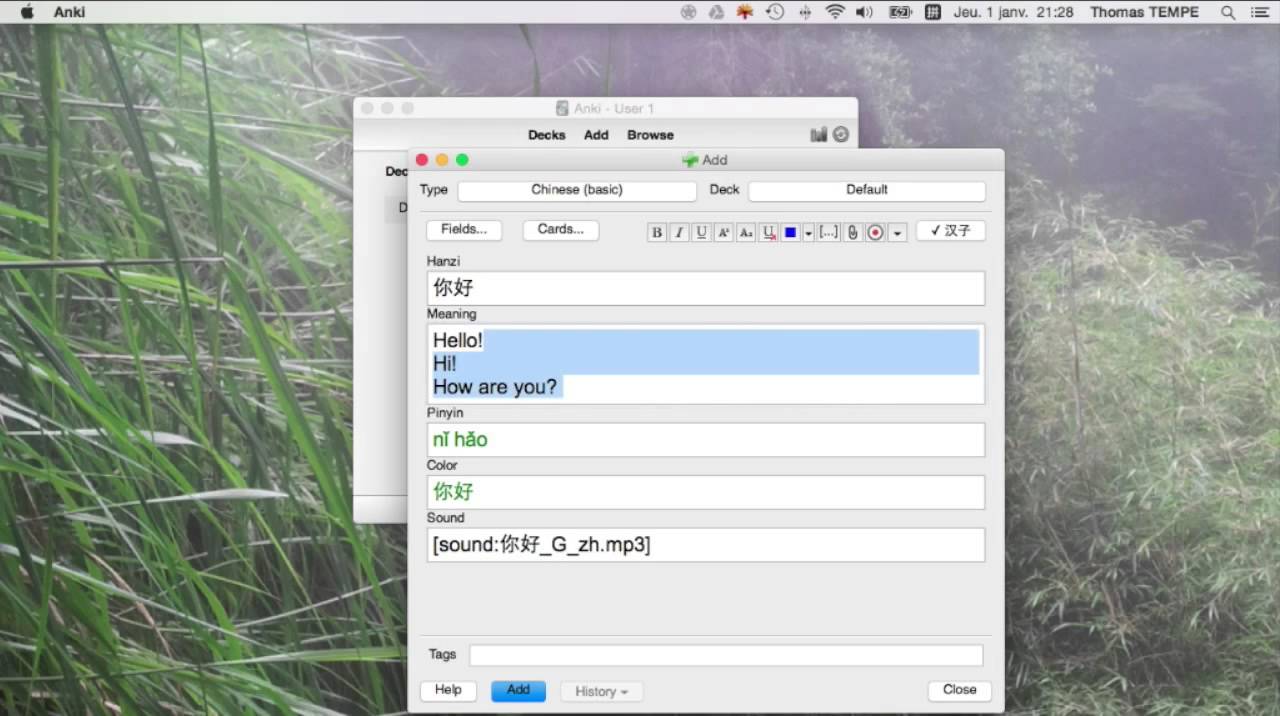The image size is (1280, 716).
Task: Click into the Meaning field
Action: 706,364
